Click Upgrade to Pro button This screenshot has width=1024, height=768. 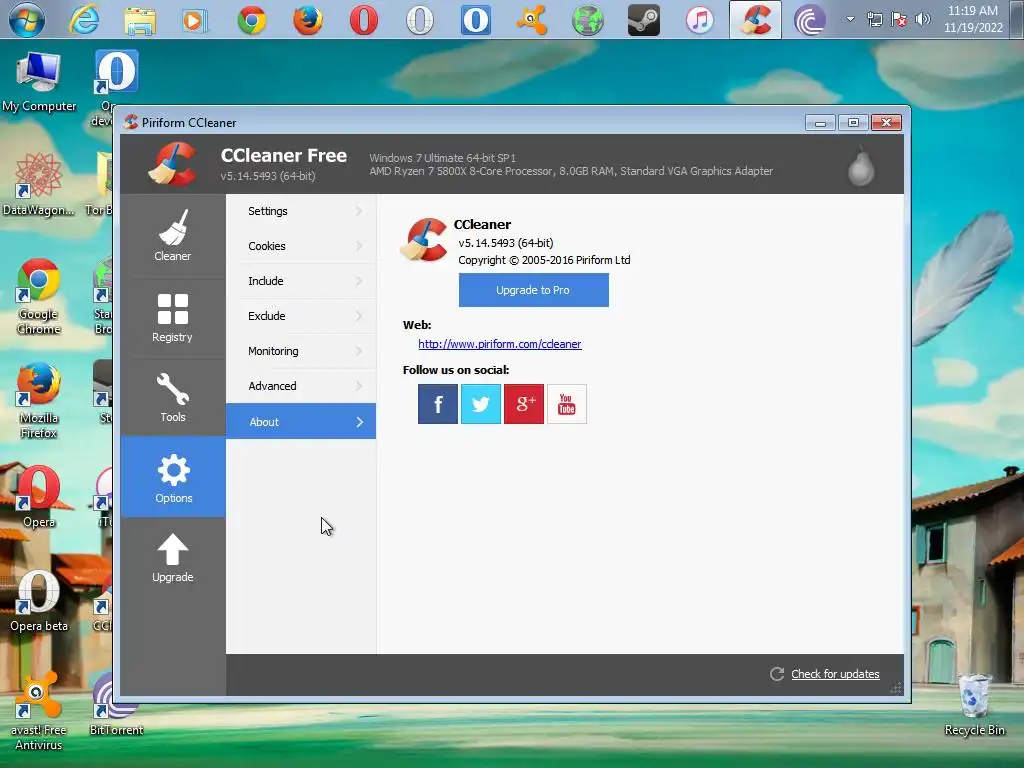click(x=534, y=290)
